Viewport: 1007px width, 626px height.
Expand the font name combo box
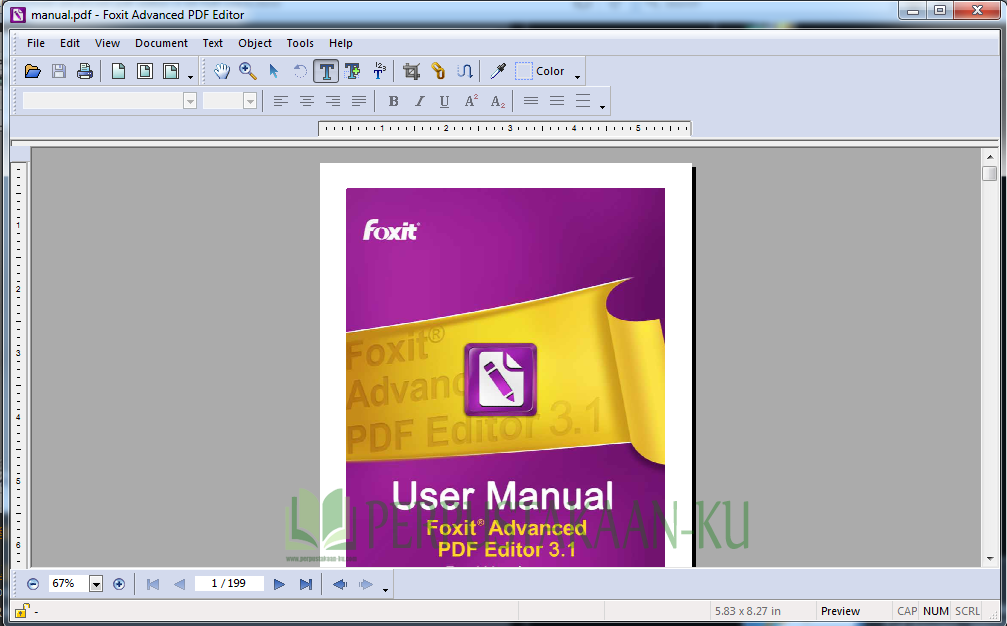coord(190,100)
